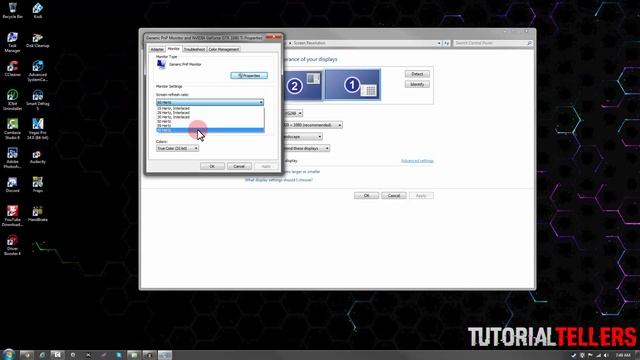Launch Vegas Pro 14.0 shortcut
The height and width of the screenshot is (360, 640).
(38, 129)
